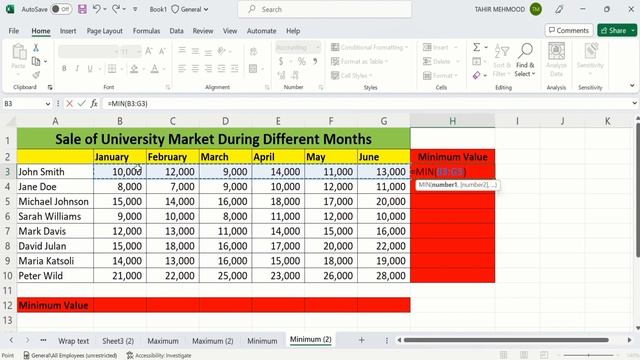Click the Enter checkmark in formula bar
Screen dimensions: 640x360
(x=82, y=104)
